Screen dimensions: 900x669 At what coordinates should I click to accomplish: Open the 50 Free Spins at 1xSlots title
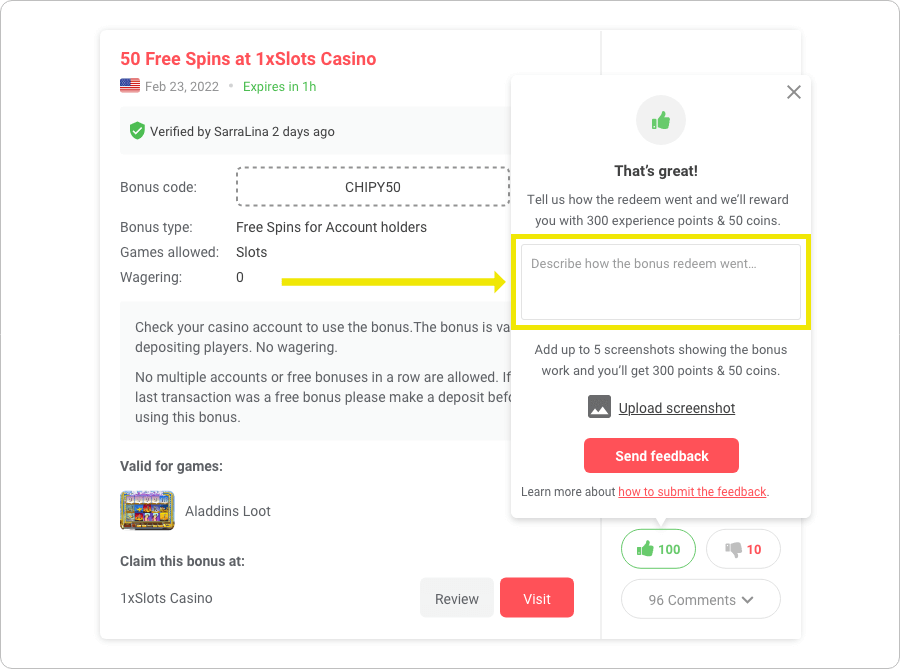[247, 58]
